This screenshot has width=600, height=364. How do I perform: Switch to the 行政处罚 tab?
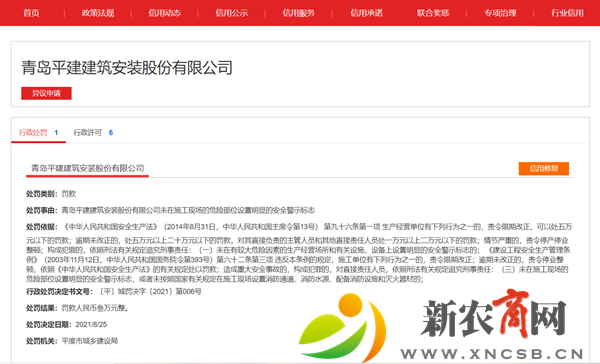click(33, 133)
